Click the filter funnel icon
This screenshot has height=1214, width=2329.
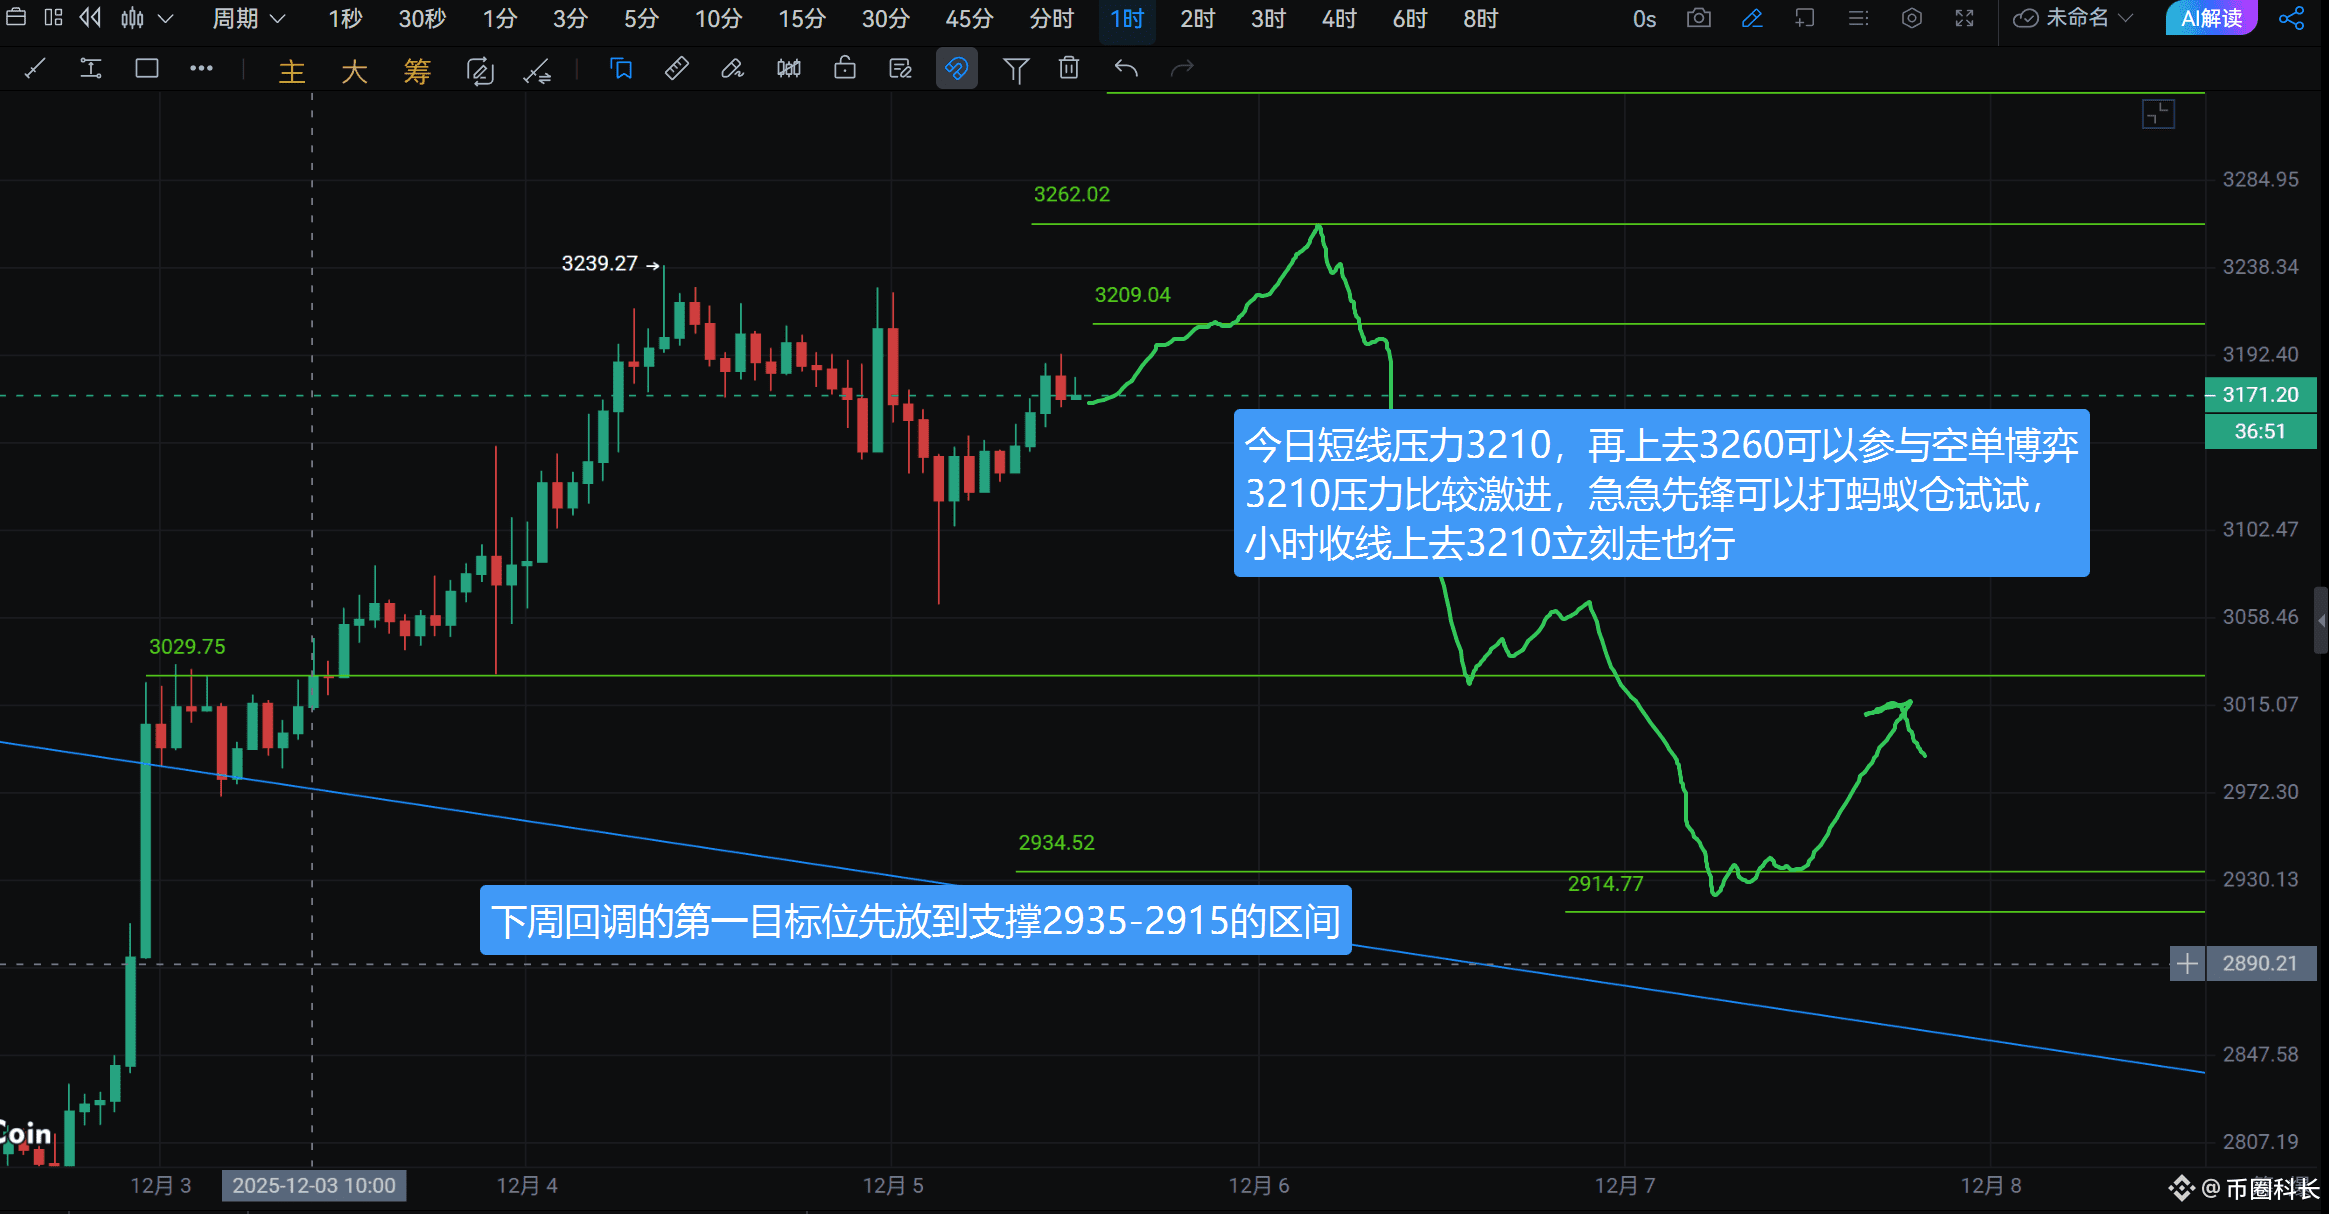[1015, 69]
